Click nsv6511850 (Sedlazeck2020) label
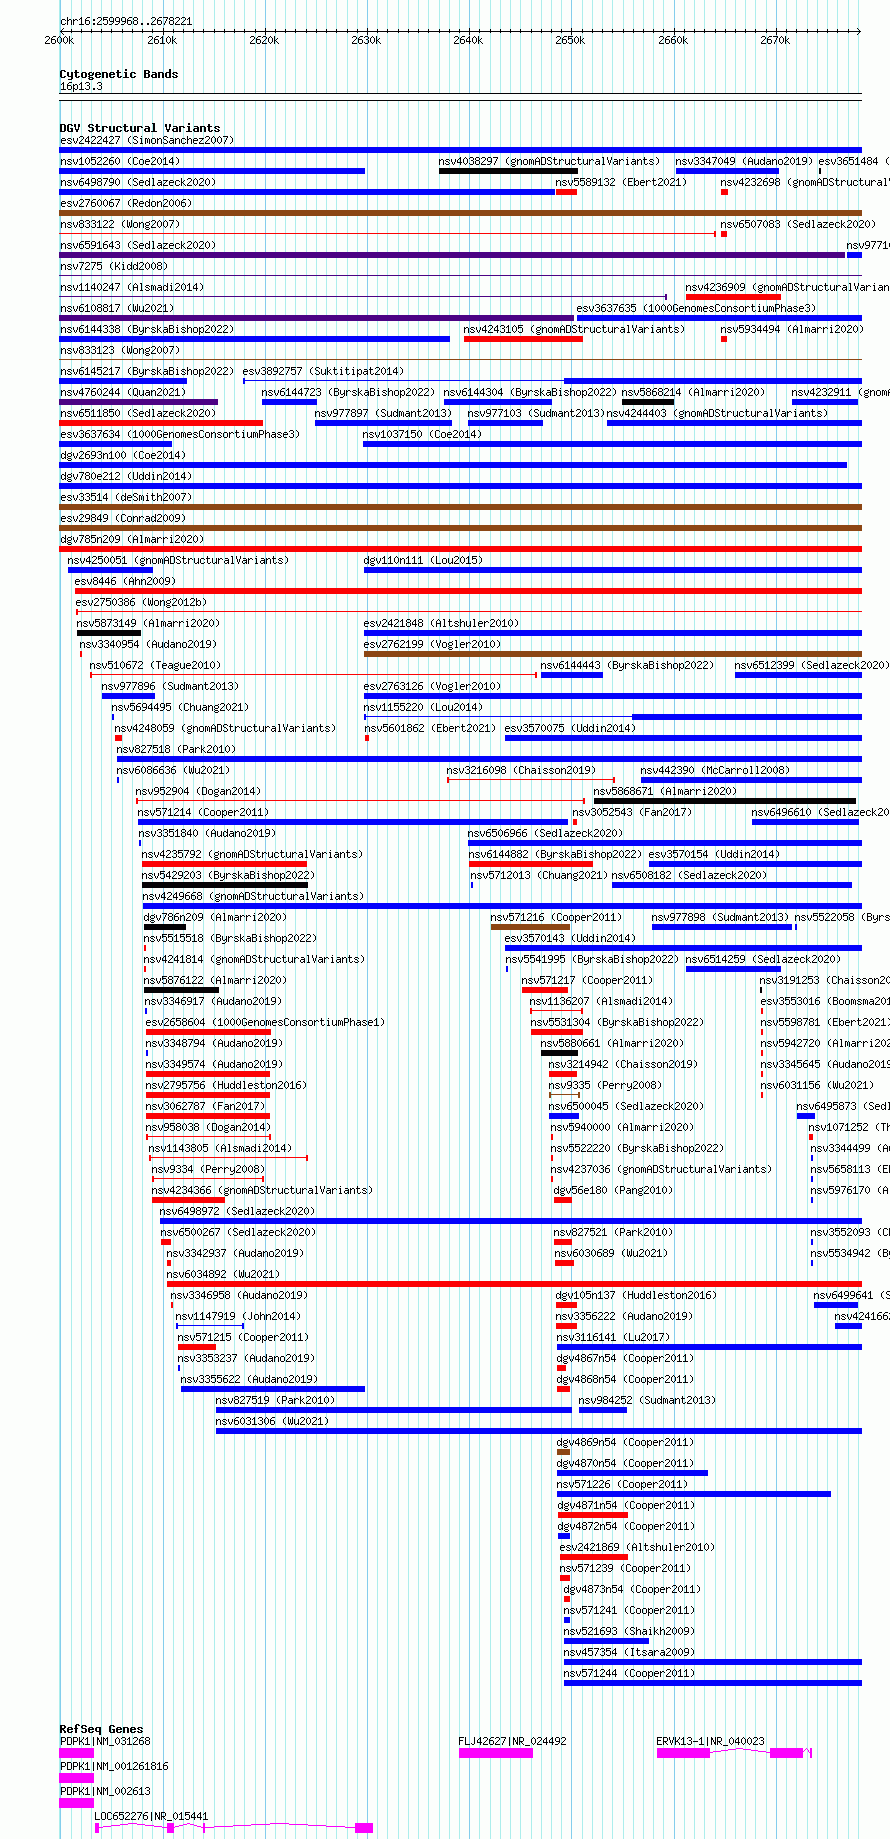The height and width of the screenshot is (1839, 890). 138,413
